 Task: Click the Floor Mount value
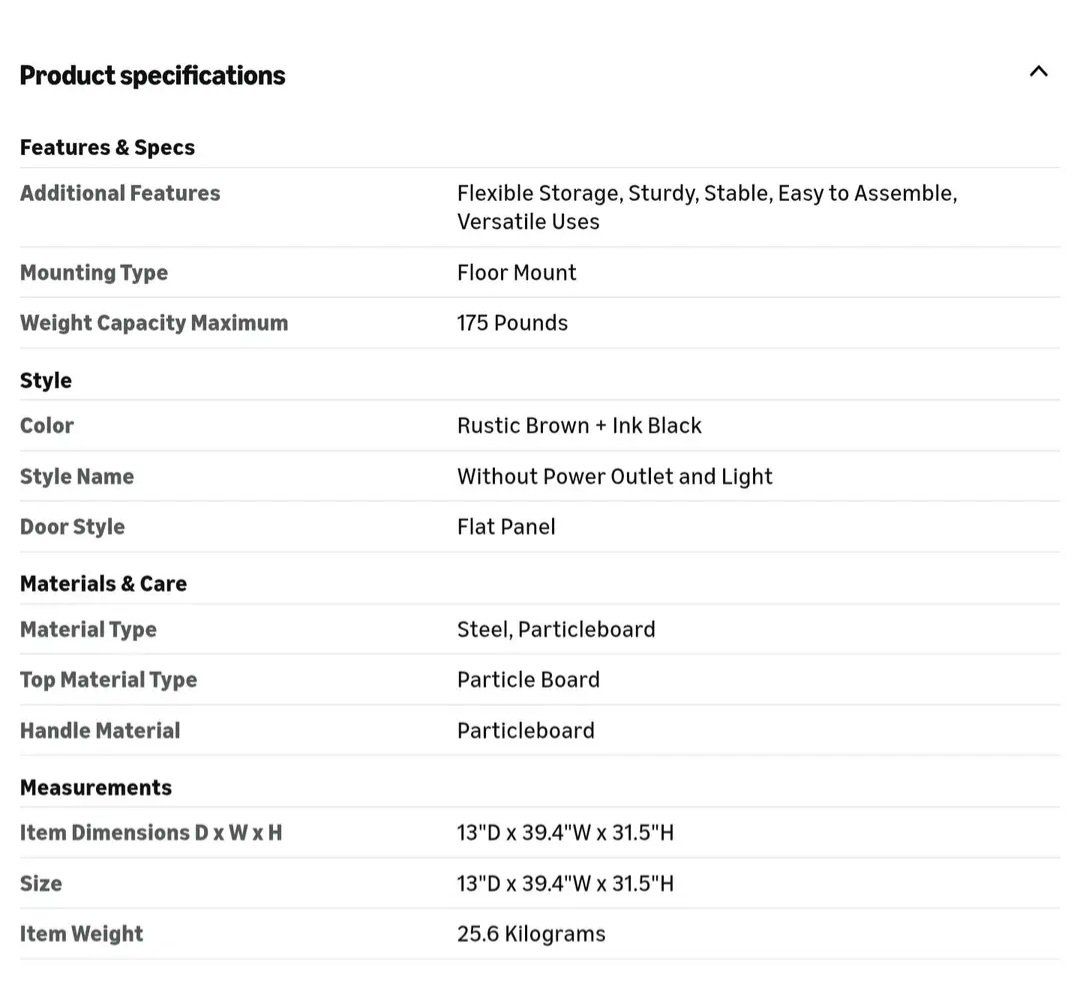tap(516, 273)
